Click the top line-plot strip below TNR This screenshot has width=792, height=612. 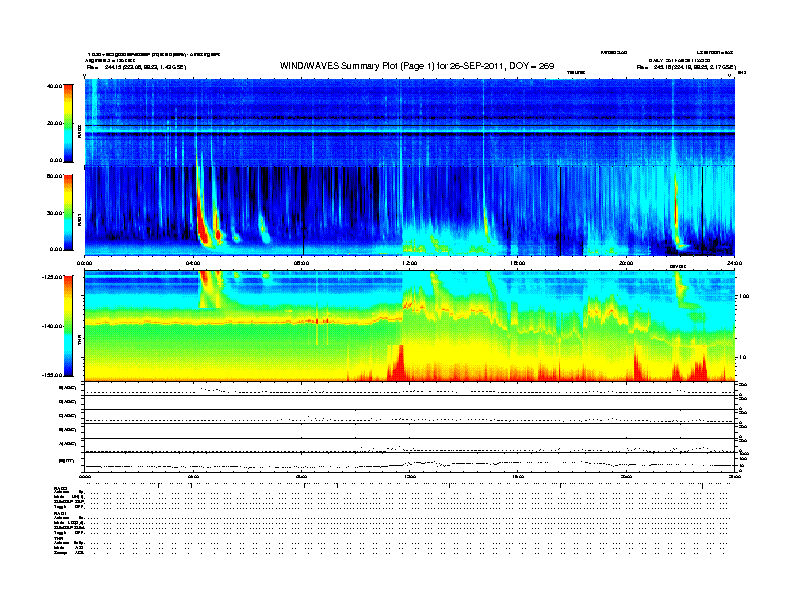pos(410,389)
